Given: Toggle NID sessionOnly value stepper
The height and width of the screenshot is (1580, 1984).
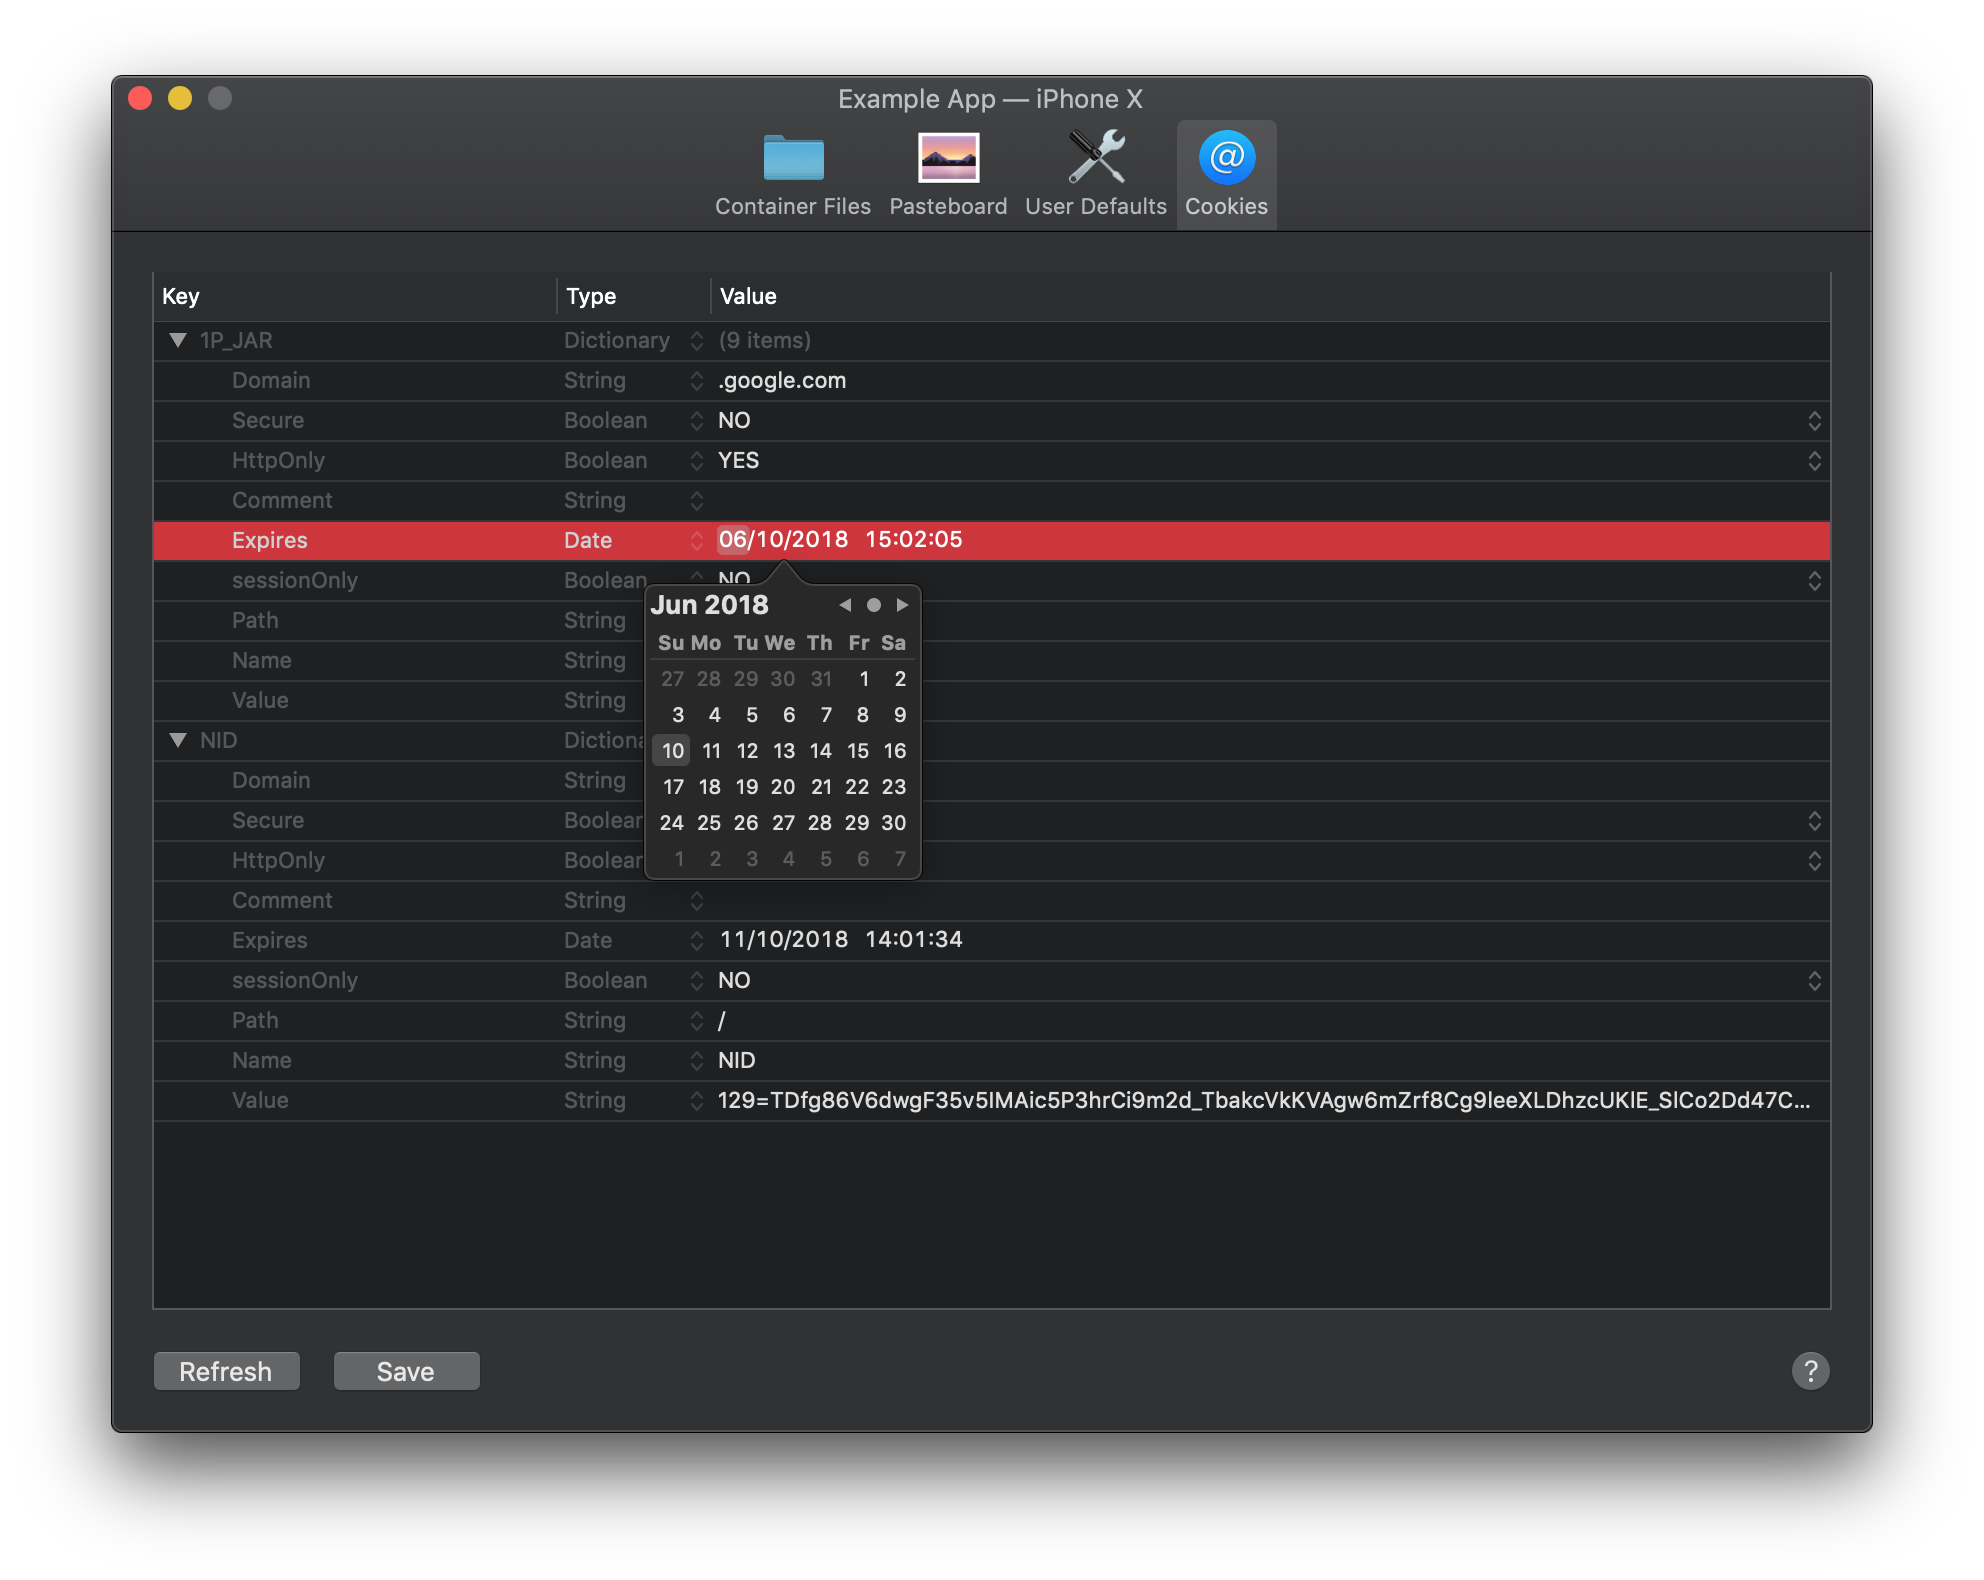Looking at the screenshot, I should pyautogui.click(x=1814, y=981).
